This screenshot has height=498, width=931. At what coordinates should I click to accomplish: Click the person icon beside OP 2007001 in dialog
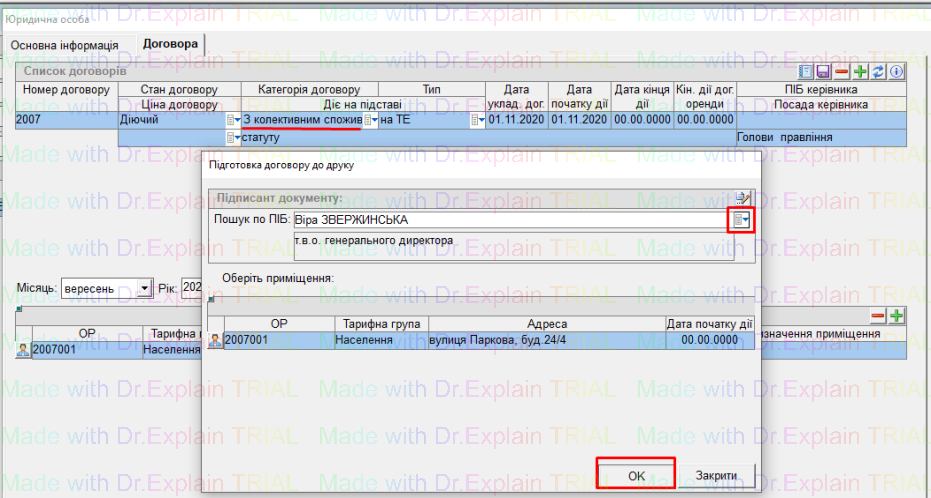click(x=216, y=341)
